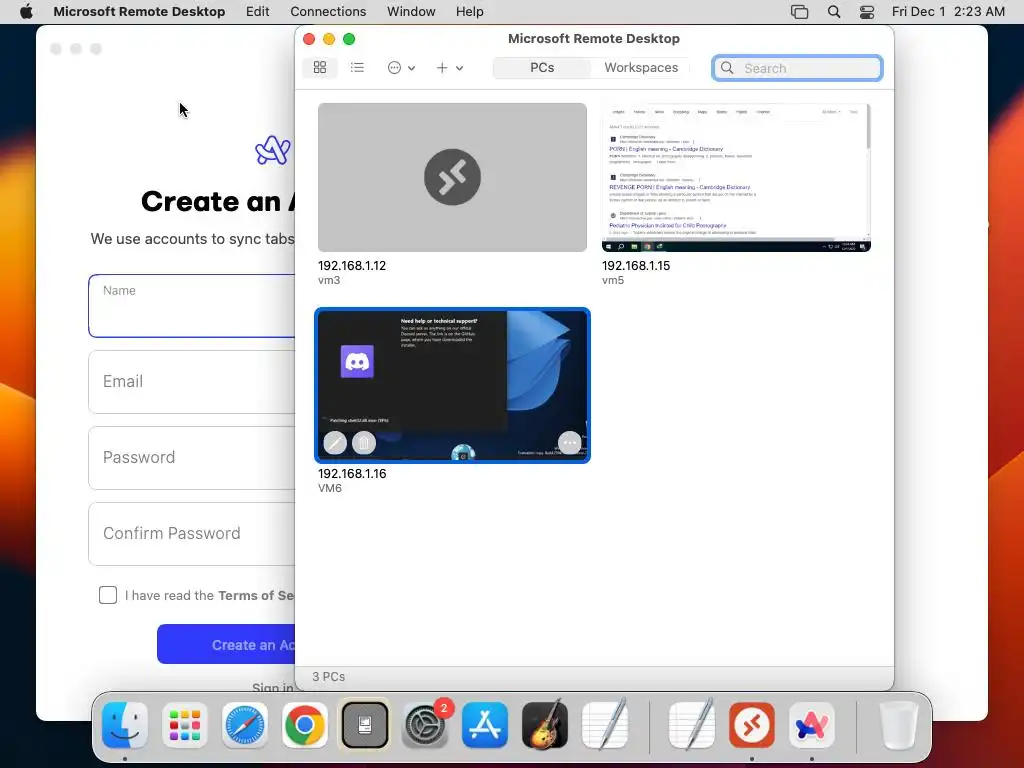Check the Terms of Service checkbox

pos(108,595)
